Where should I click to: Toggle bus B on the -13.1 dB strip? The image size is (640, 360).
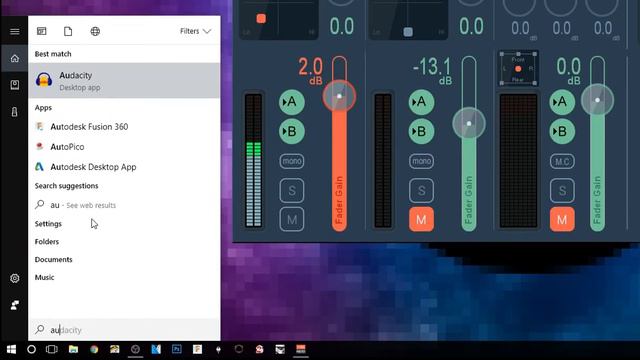pos(421,131)
